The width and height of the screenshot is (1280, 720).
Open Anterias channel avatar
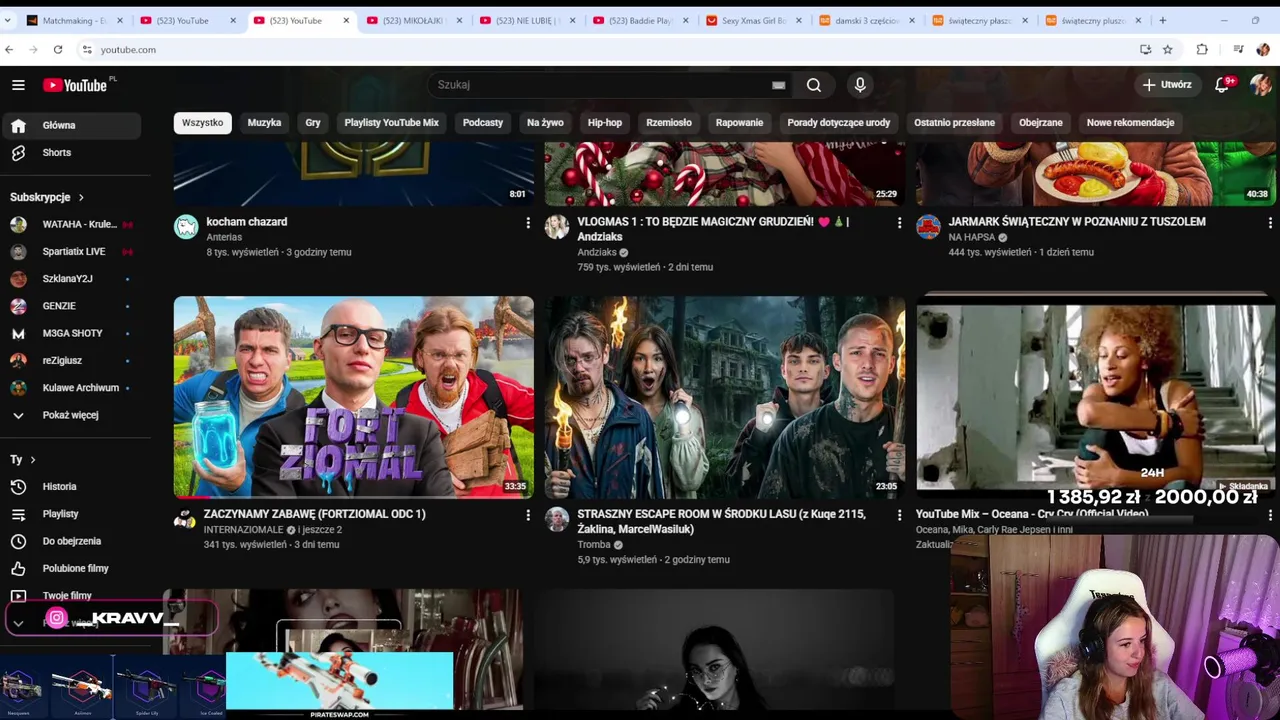click(x=186, y=227)
